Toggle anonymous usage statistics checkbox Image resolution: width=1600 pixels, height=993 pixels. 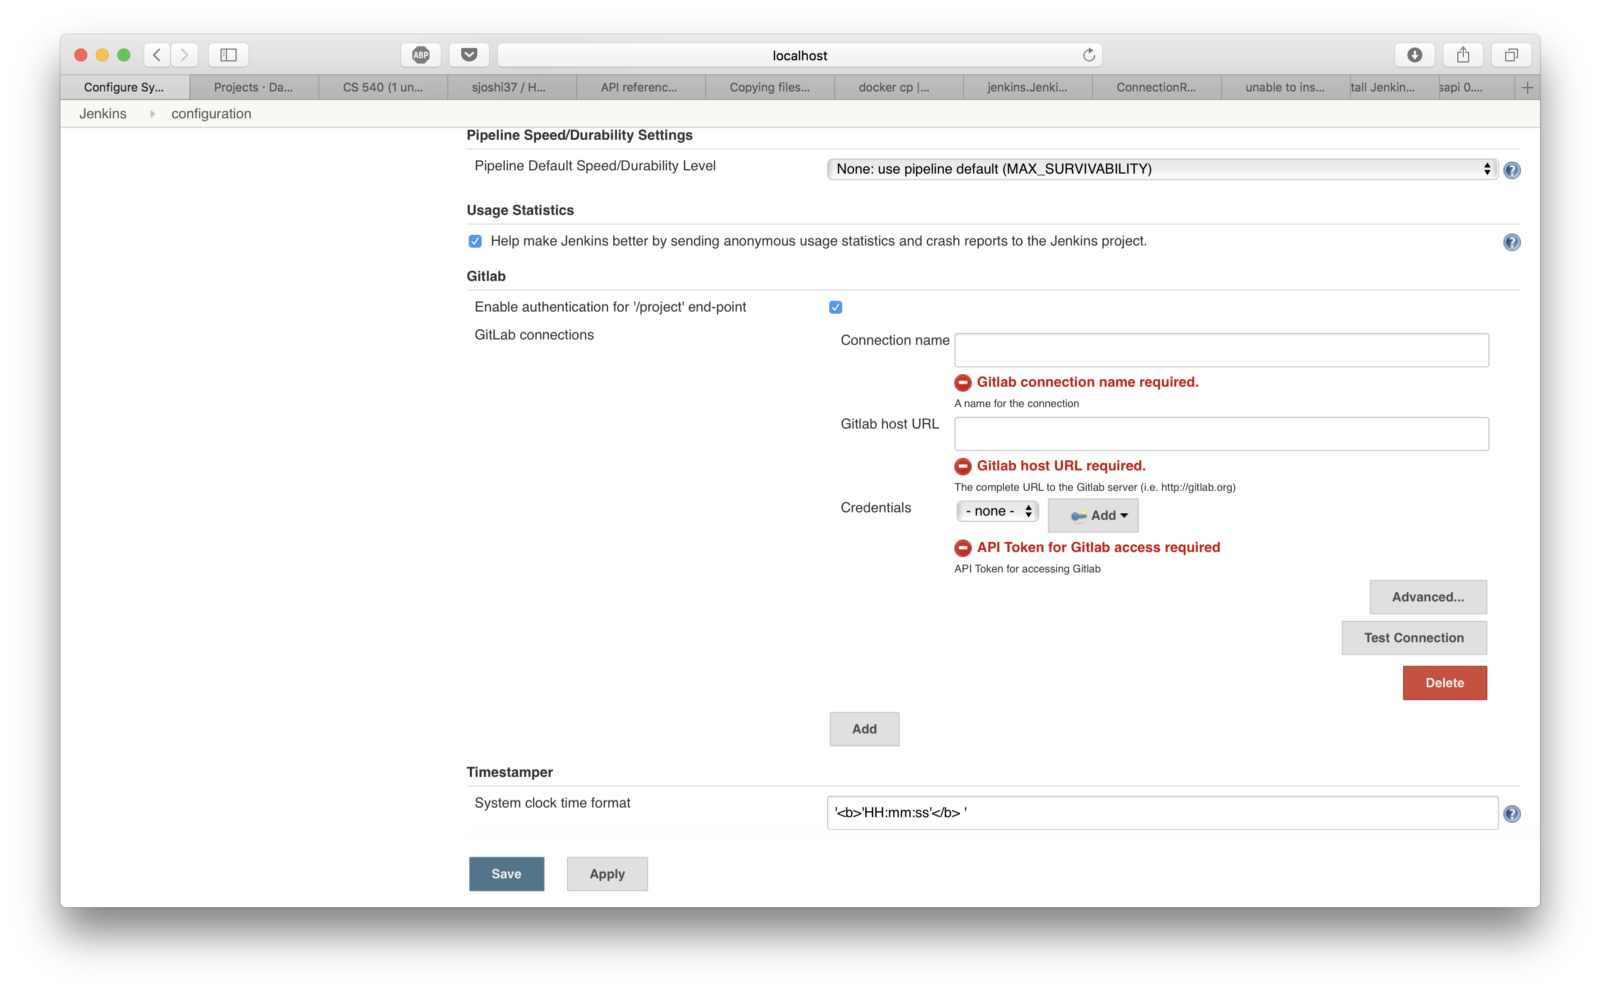point(475,241)
